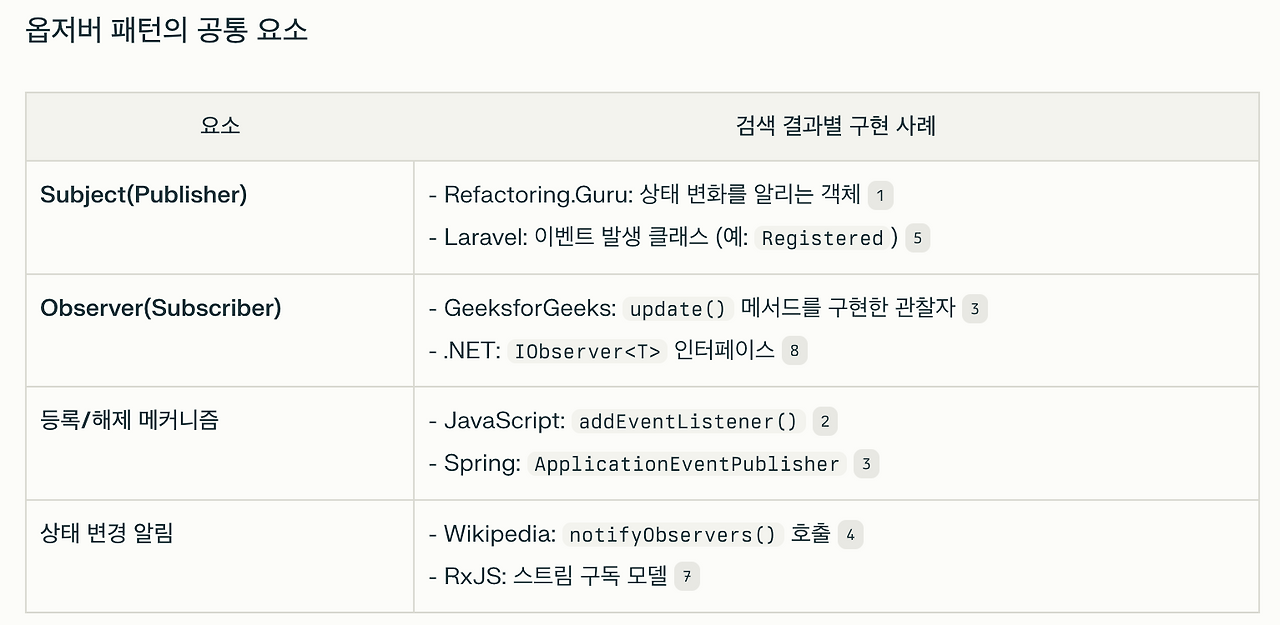Open citation 1 beside the Refactoring.Guru line
The height and width of the screenshot is (625, 1280).
point(880,195)
